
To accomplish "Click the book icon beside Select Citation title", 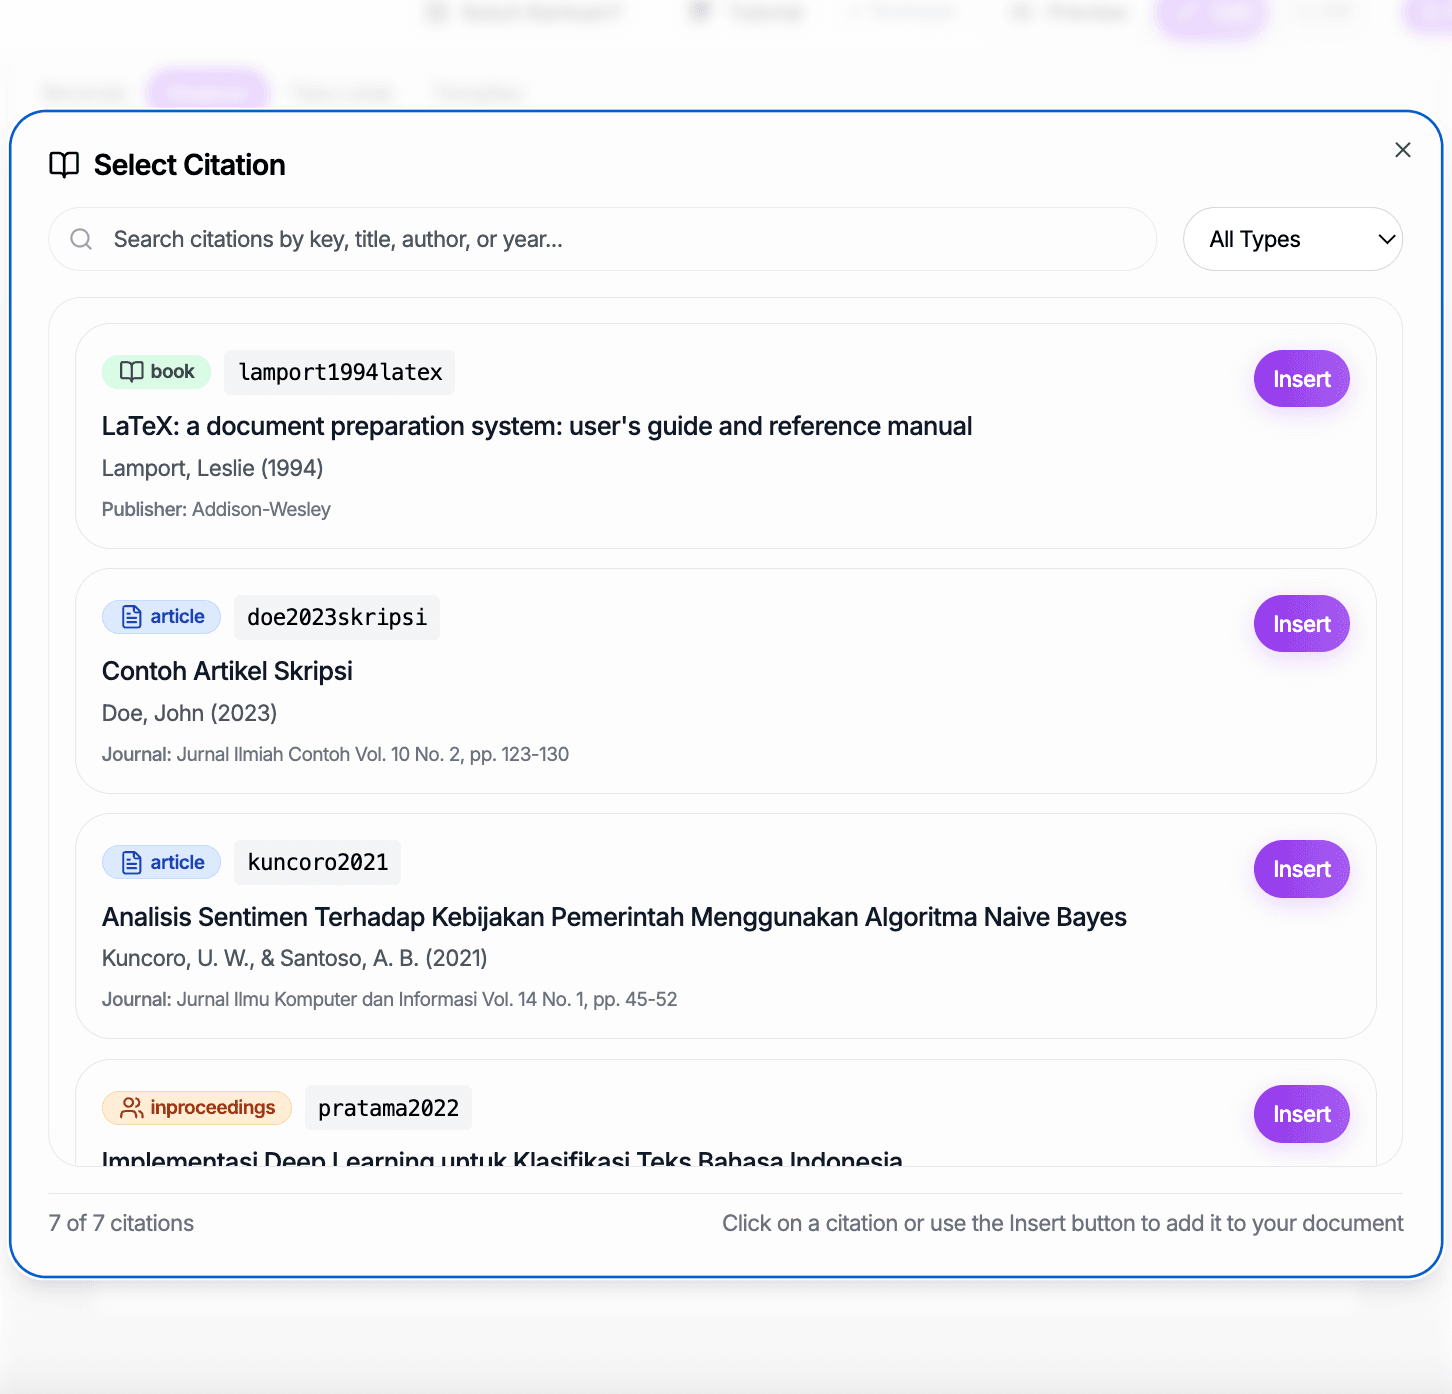I will coord(63,165).
